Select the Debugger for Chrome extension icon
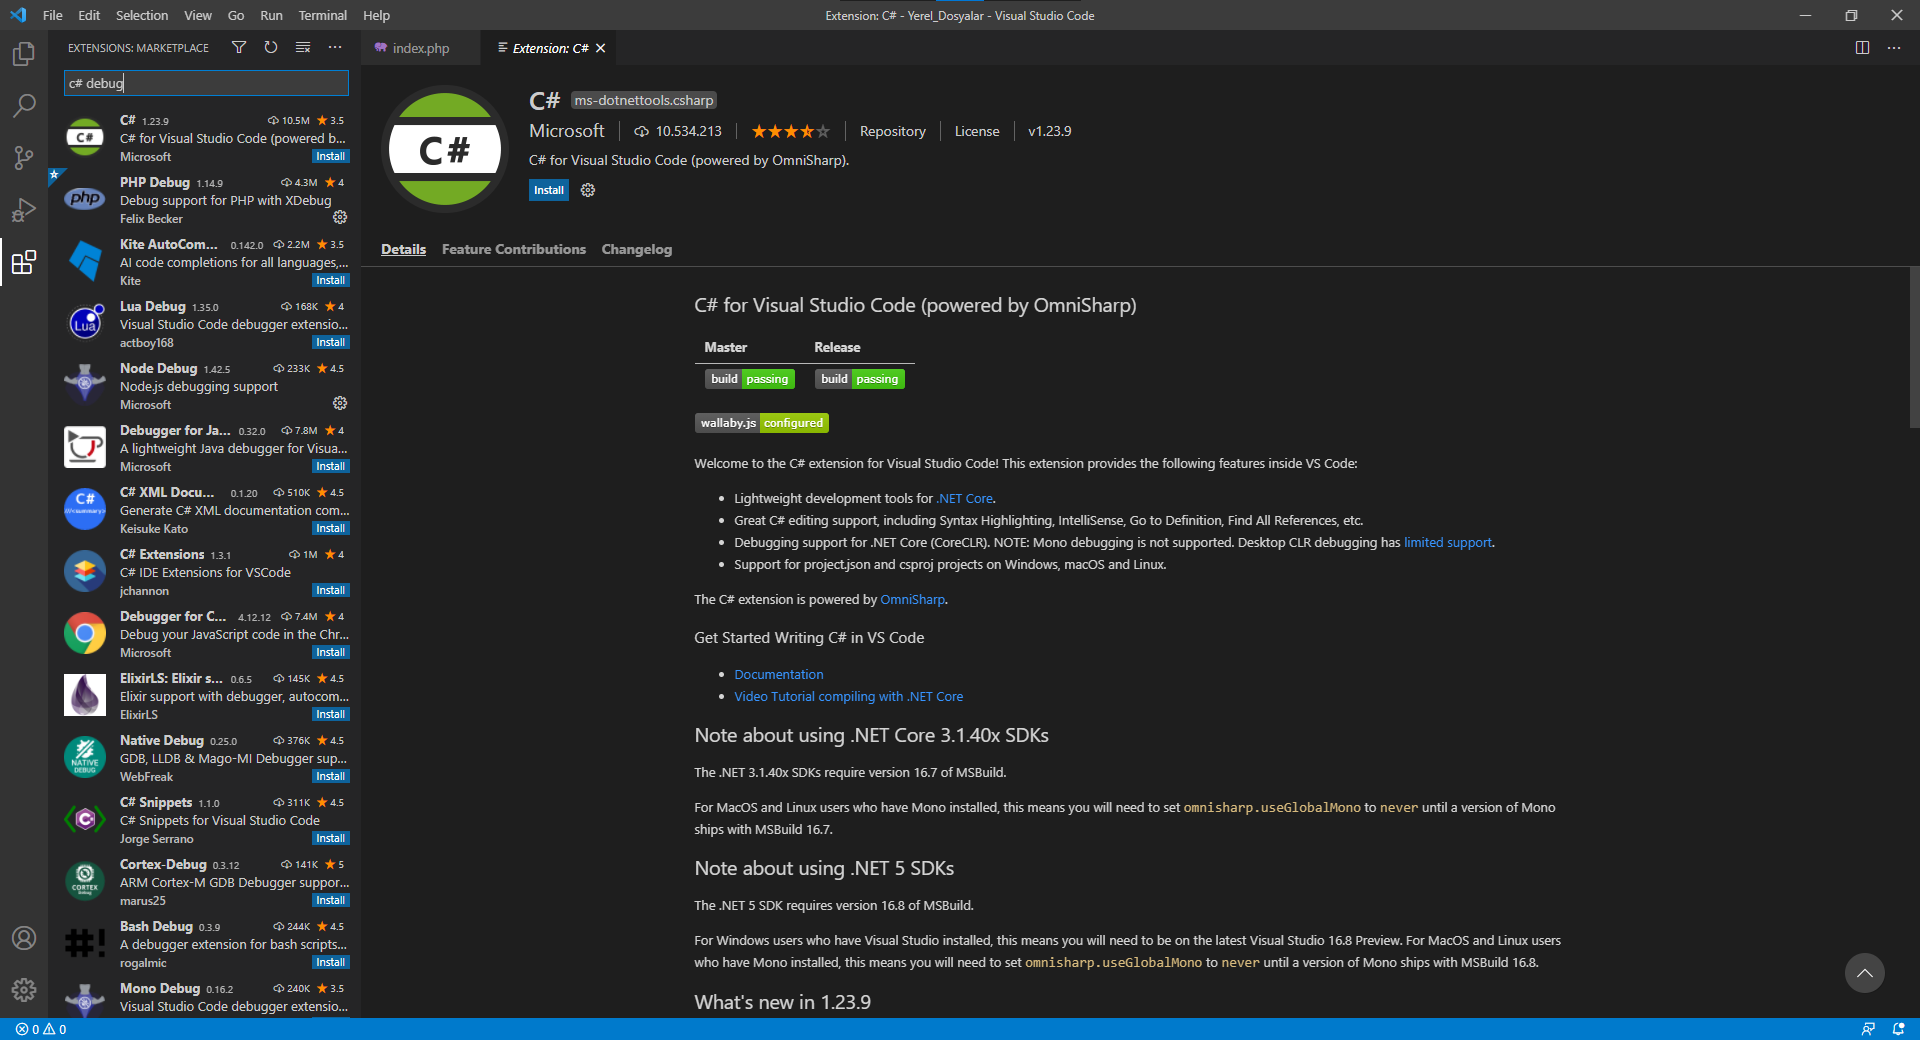 [85, 633]
